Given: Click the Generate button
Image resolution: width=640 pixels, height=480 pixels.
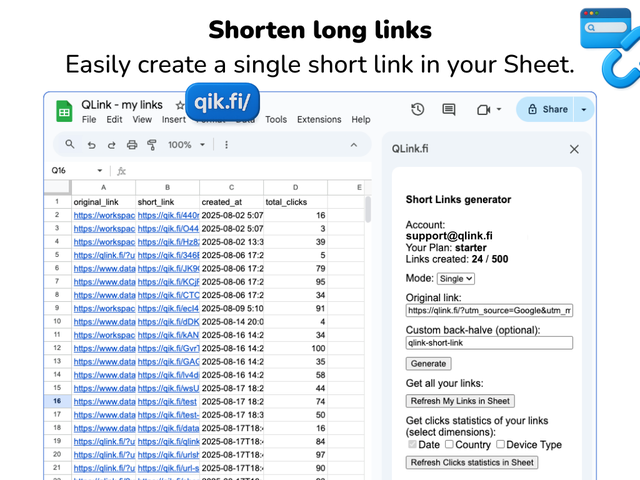Looking at the screenshot, I should (x=429, y=364).
